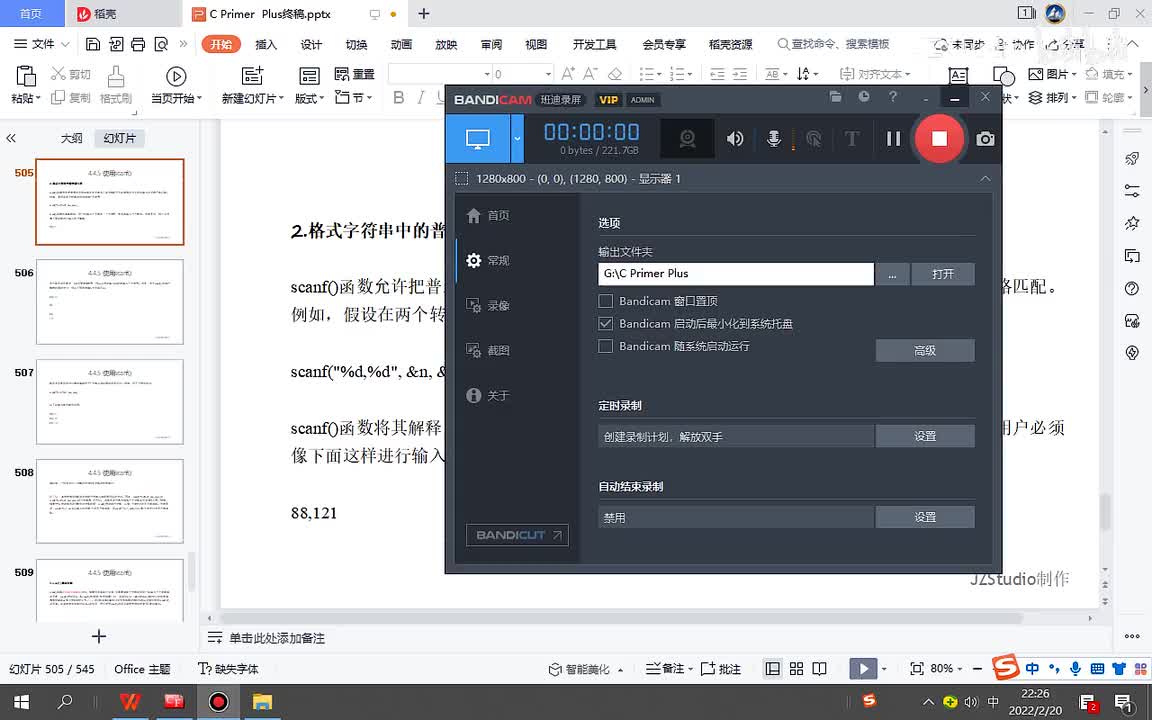Switch to the 插入 ribbon tab
Image resolution: width=1152 pixels, height=720 pixels.
pyautogui.click(x=266, y=44)
